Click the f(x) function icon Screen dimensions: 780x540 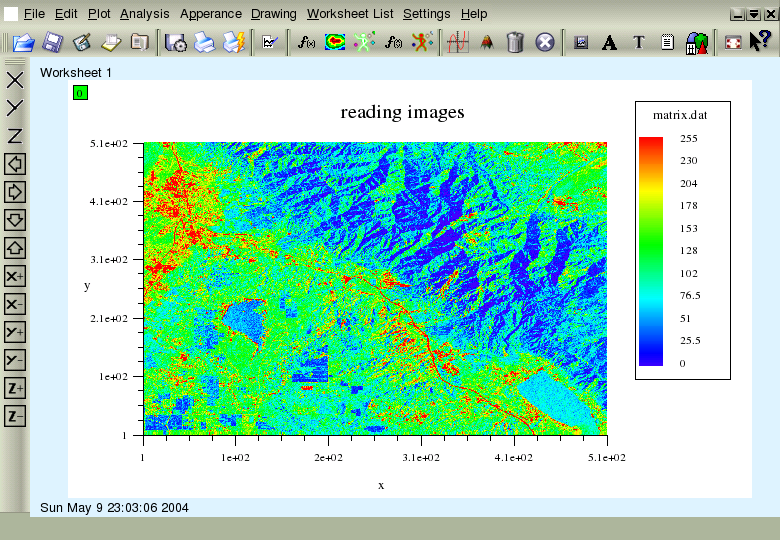coord(307,43)
